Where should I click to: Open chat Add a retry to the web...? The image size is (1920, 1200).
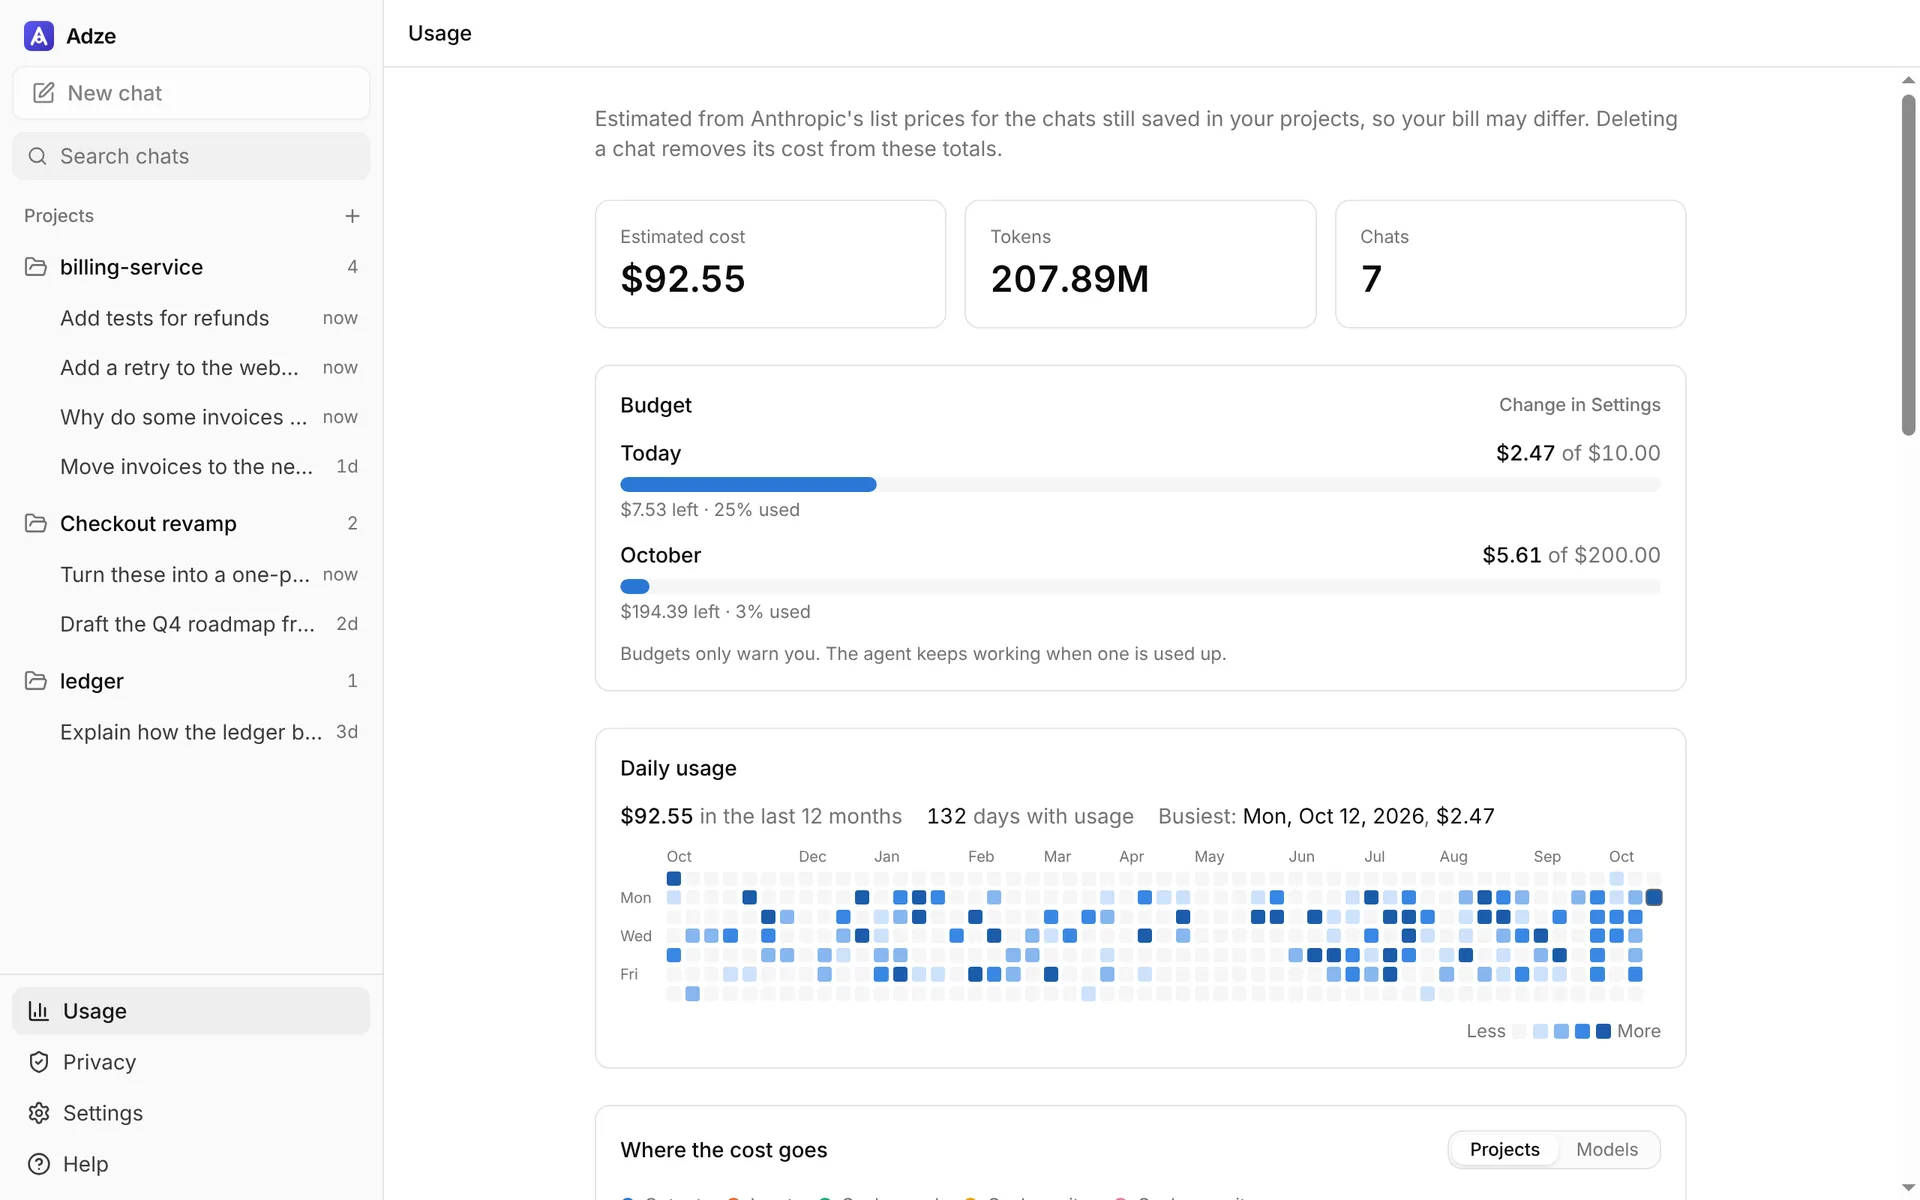191,368
